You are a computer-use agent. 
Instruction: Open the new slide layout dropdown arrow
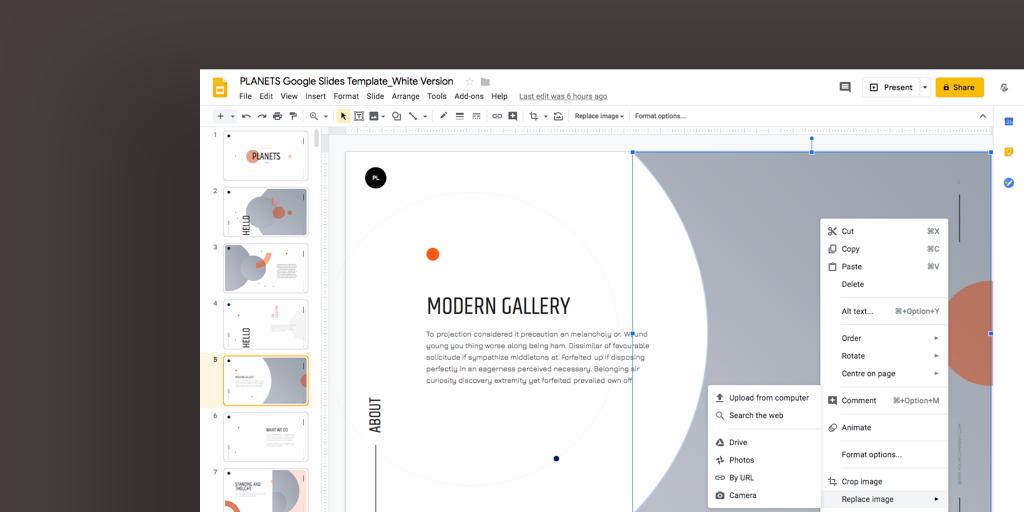(232, 116)
